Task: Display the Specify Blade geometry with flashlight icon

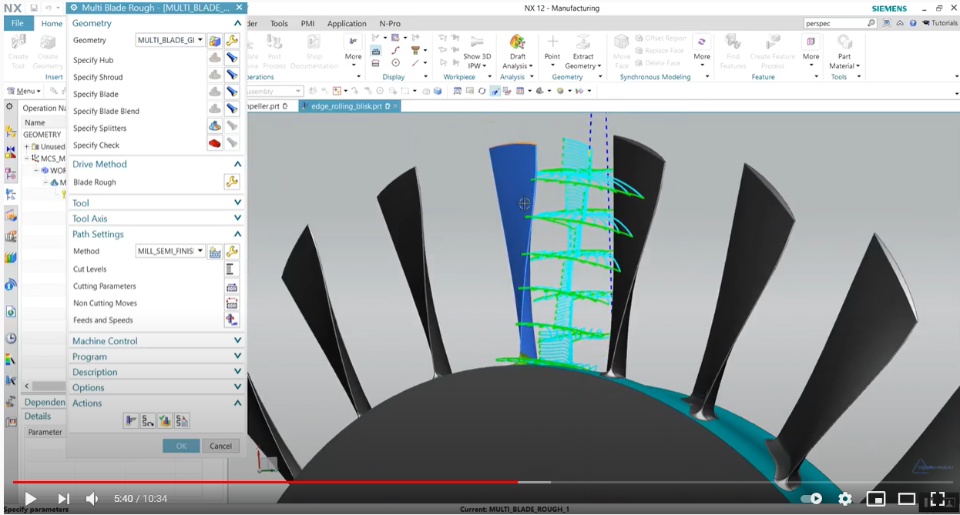Action: [232, 92]
